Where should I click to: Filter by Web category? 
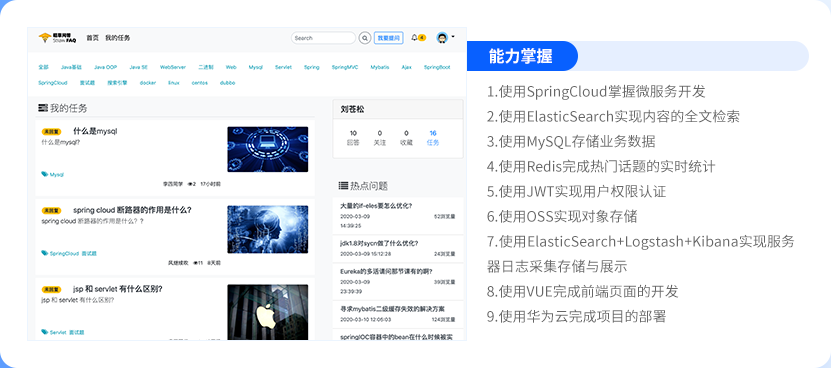point(231,67)
